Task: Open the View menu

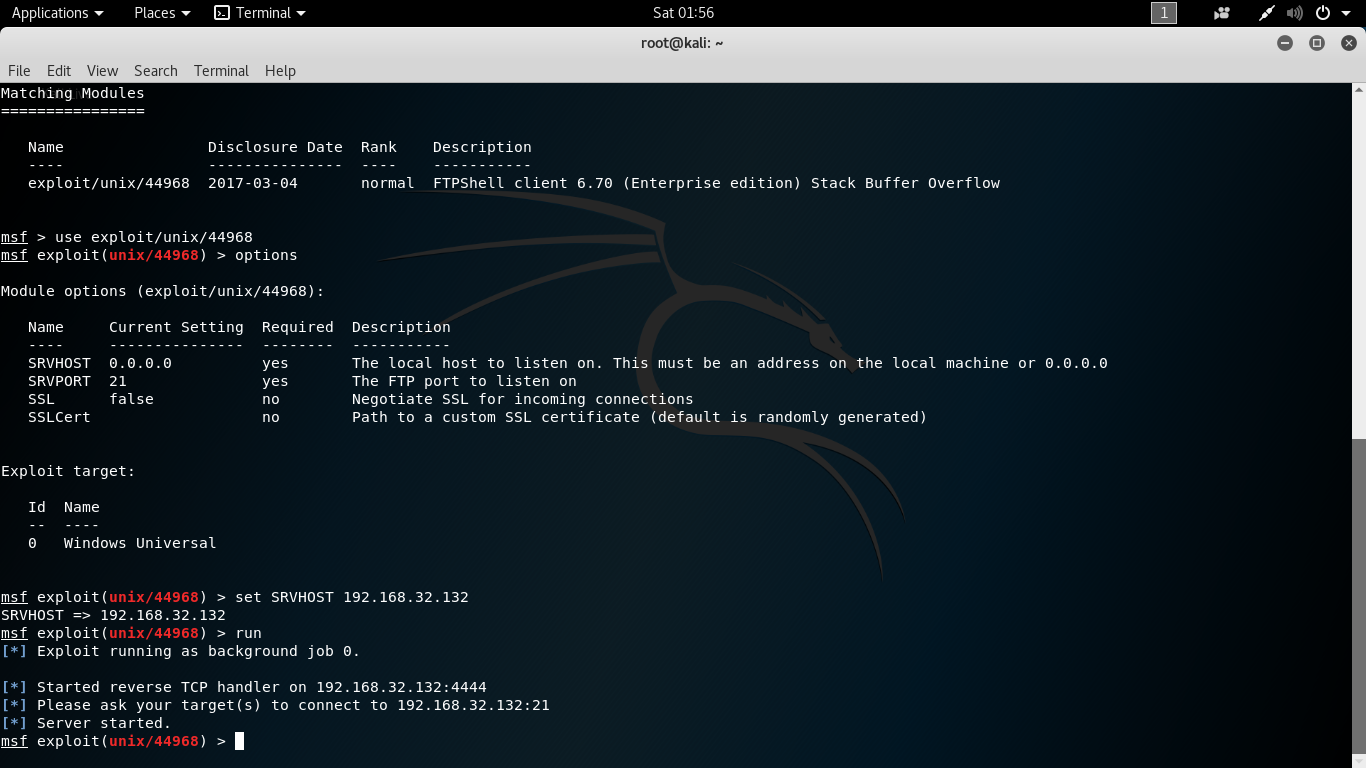Action: 102,70
